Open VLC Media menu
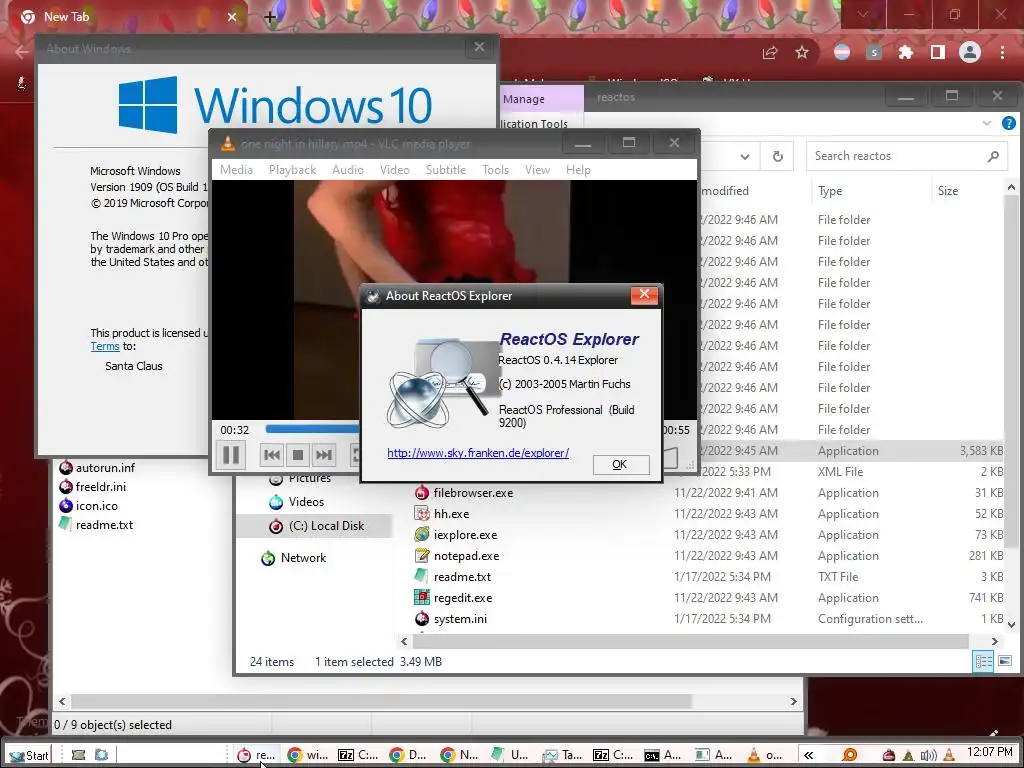Viewport: 1024px width, 768px height. tap(236, 170)
